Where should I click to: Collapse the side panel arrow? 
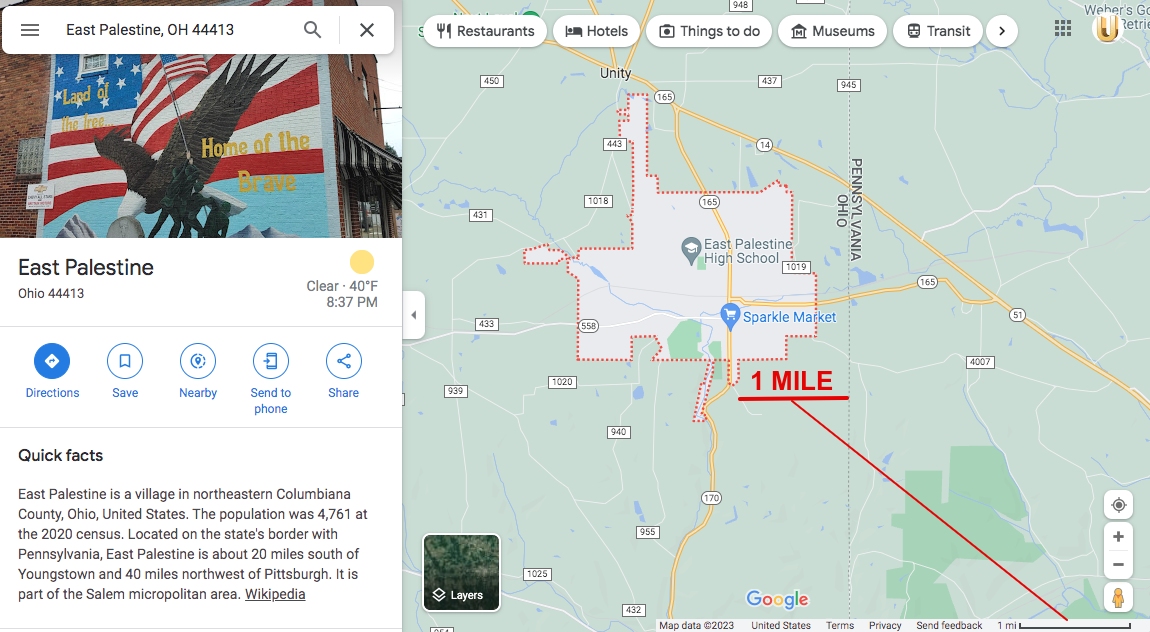point(414,315)
